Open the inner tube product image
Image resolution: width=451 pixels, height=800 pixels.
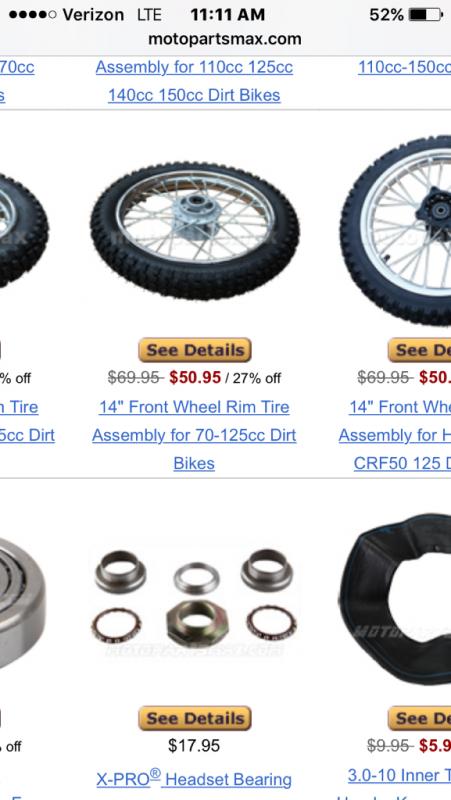[395, 598]
